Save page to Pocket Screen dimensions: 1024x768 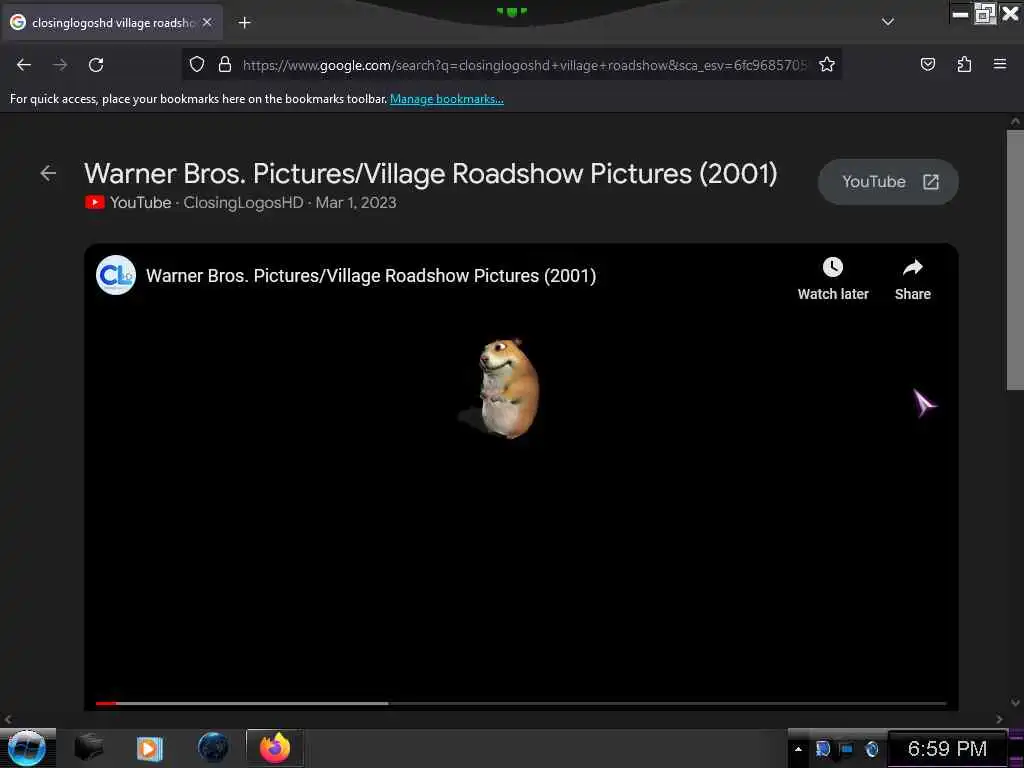tap(927, 64)
